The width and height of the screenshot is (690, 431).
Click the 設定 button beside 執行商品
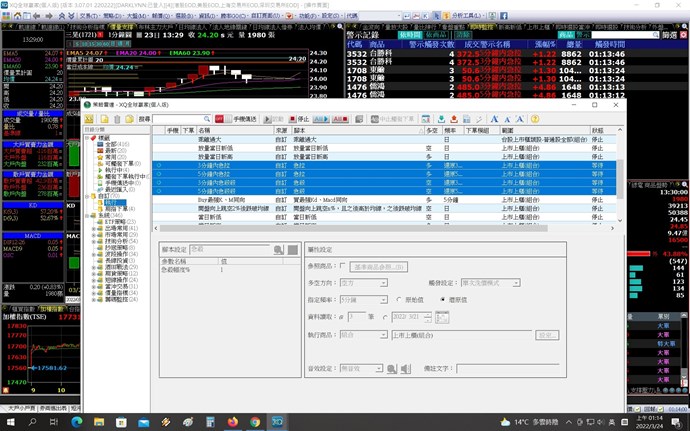[547, 335]
